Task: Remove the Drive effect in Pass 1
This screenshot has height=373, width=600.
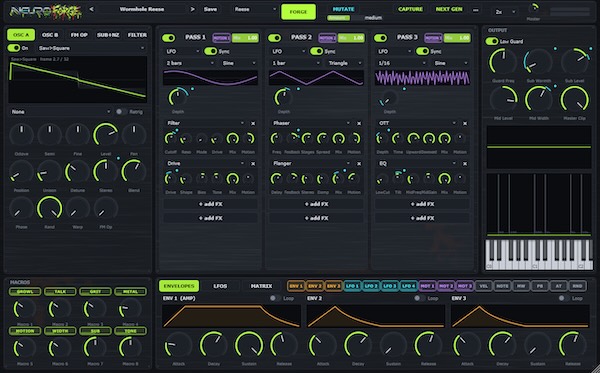Action: tap(253, 163)
